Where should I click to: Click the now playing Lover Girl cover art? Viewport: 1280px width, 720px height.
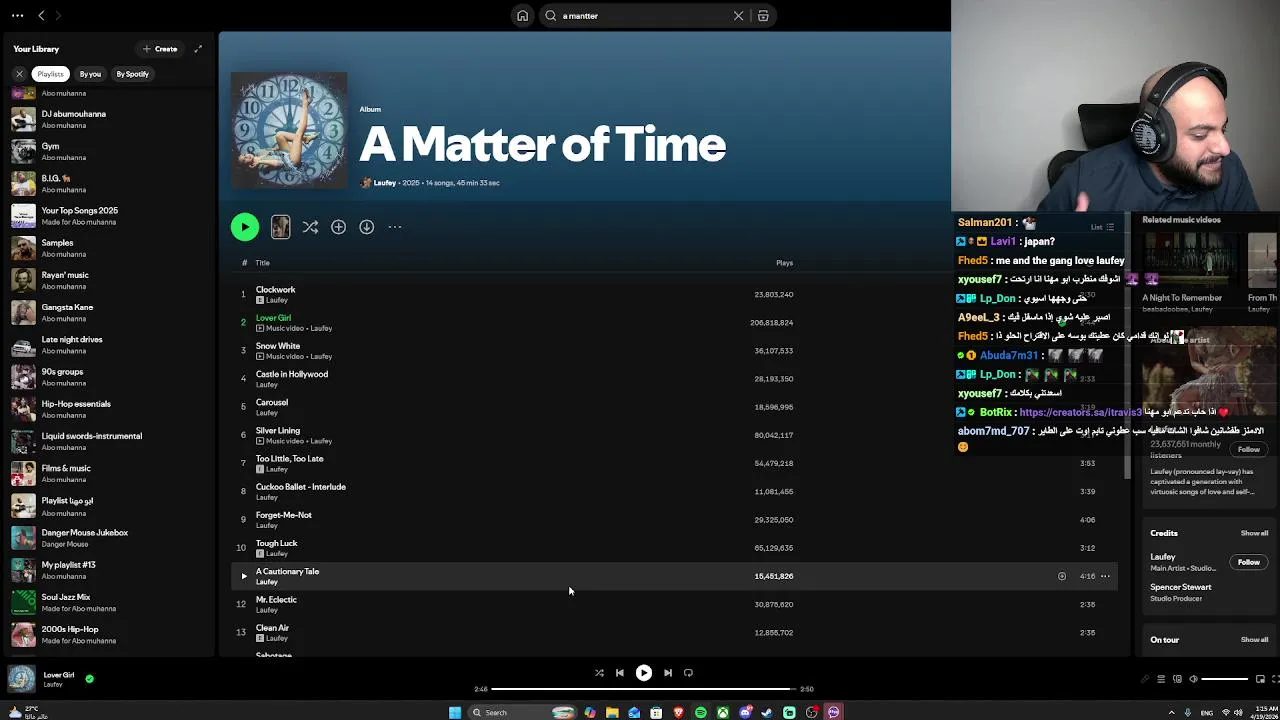click(21, 679)
